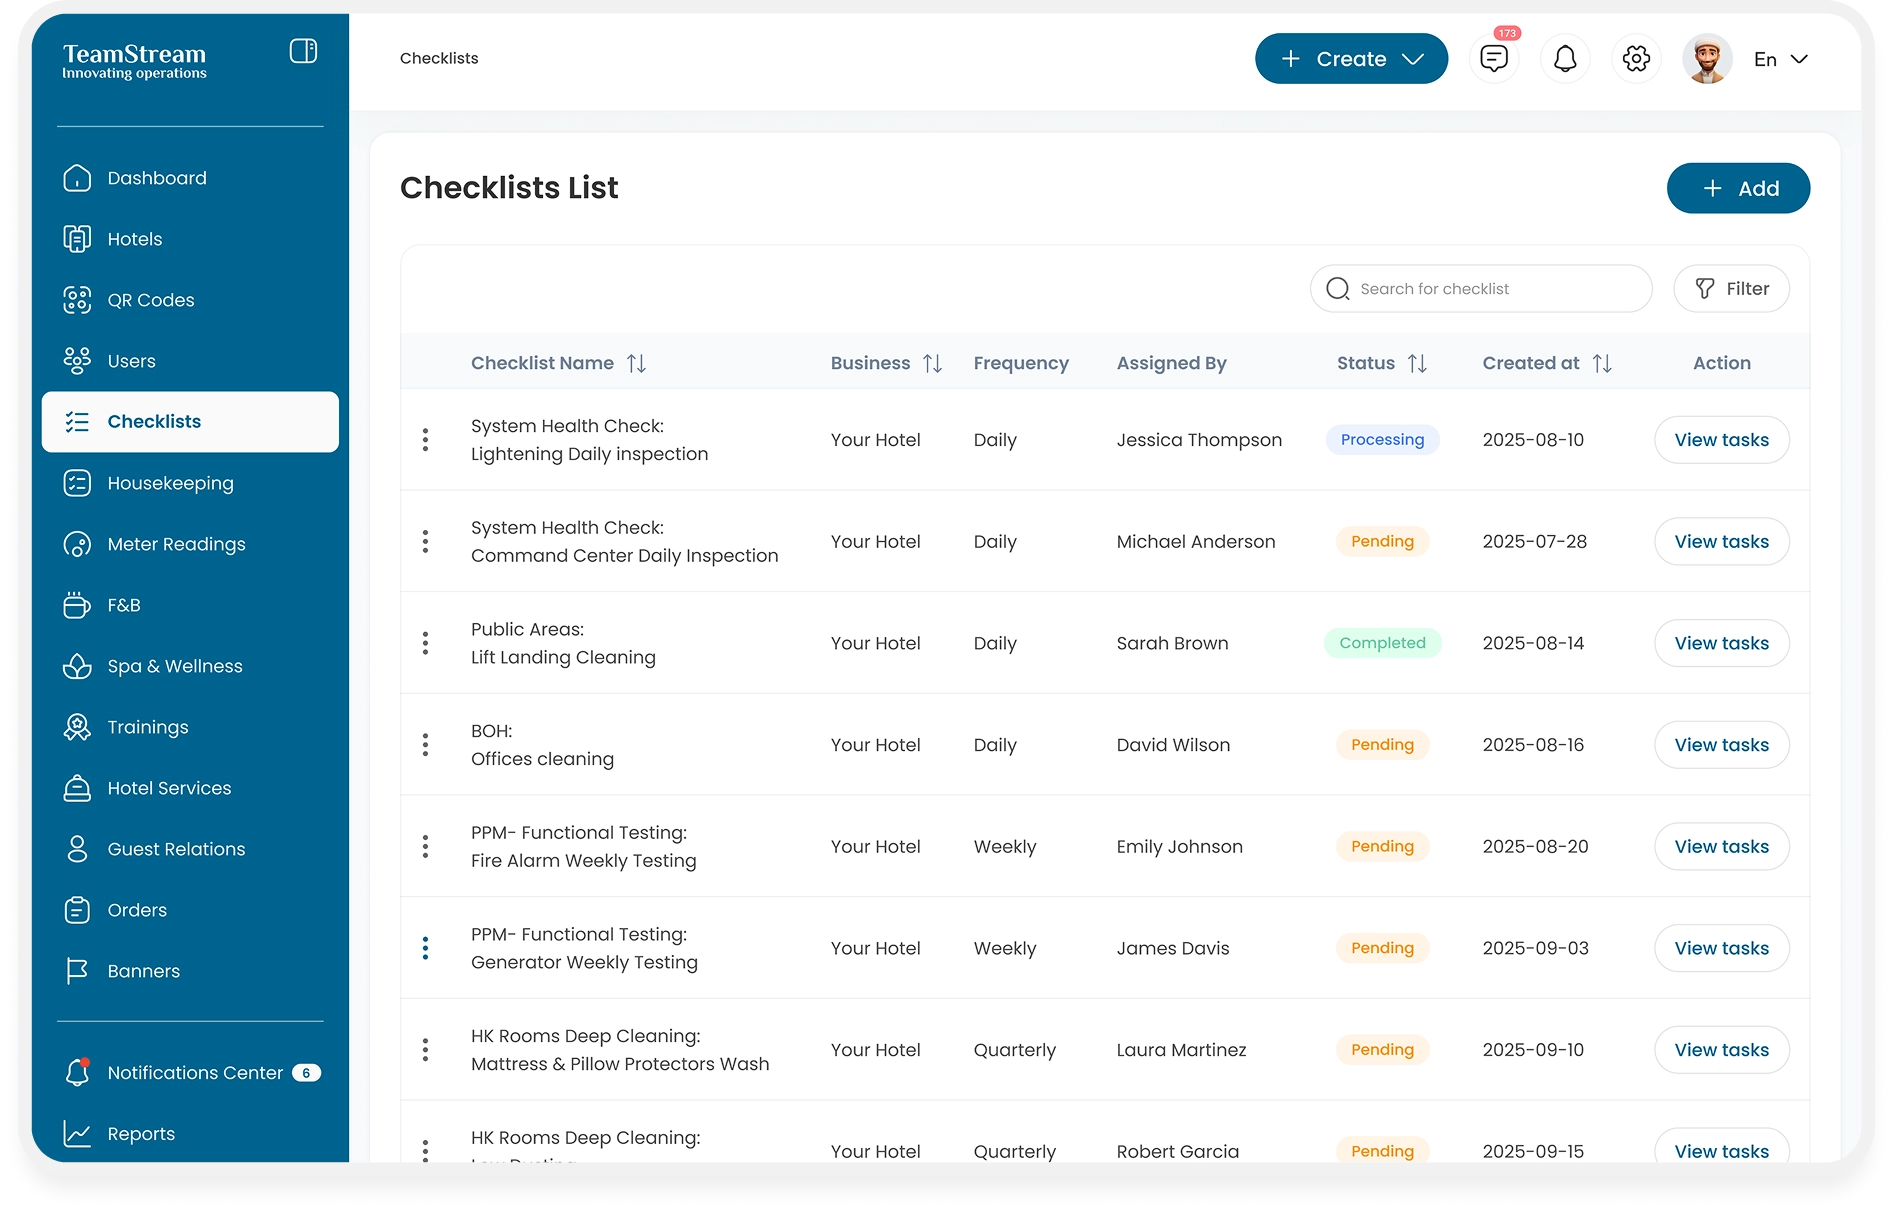The width and height of the screenshot is (1893, 1212).
Task: Sort by Created at column
Action: point(1601,363)
